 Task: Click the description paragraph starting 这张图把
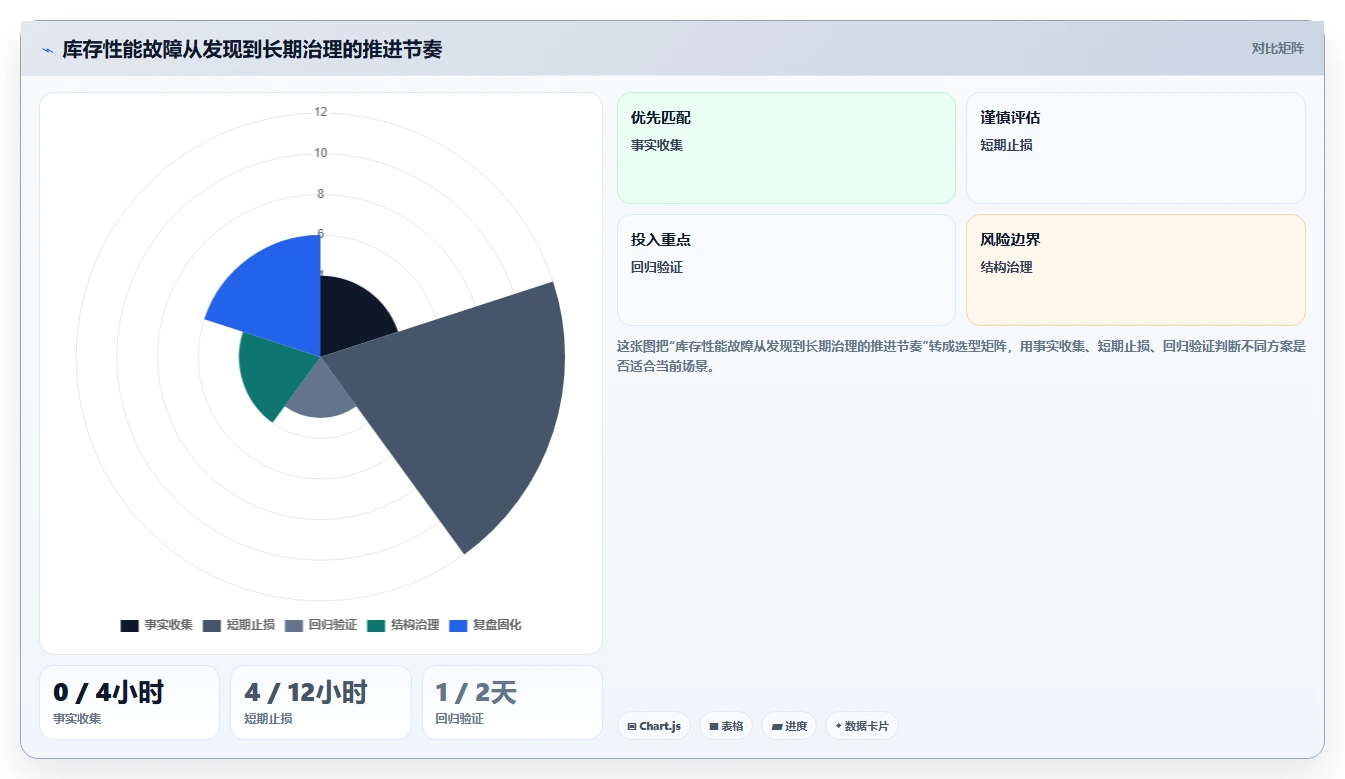tap(961, 356)
